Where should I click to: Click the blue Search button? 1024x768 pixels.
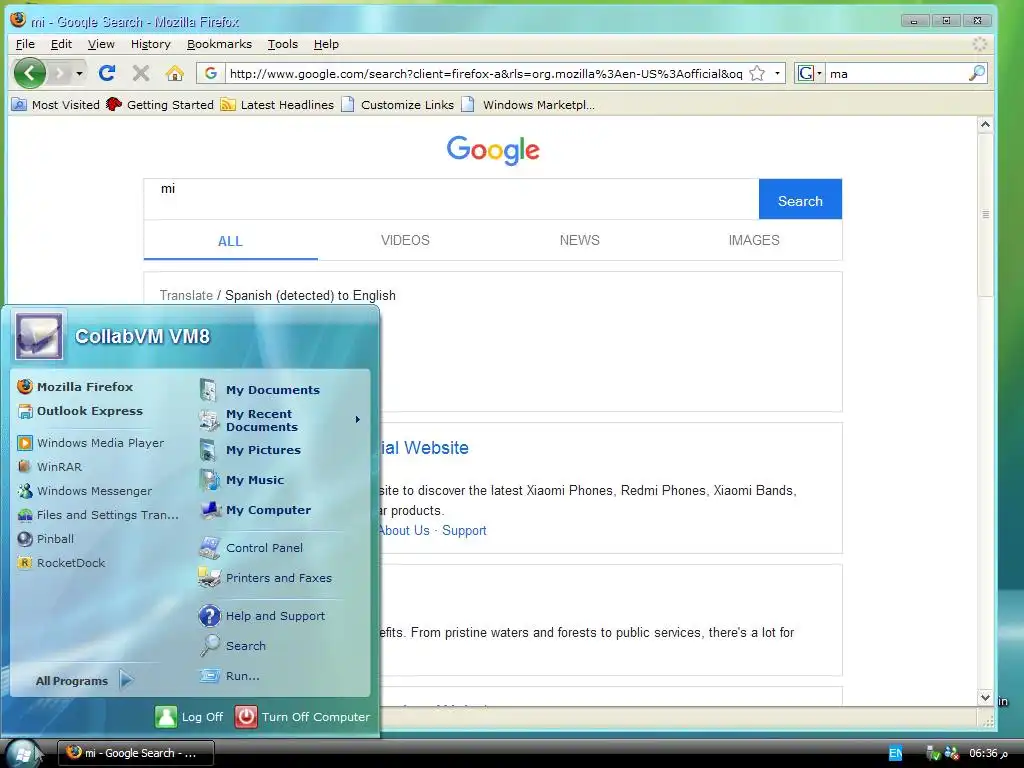point(800,199)
